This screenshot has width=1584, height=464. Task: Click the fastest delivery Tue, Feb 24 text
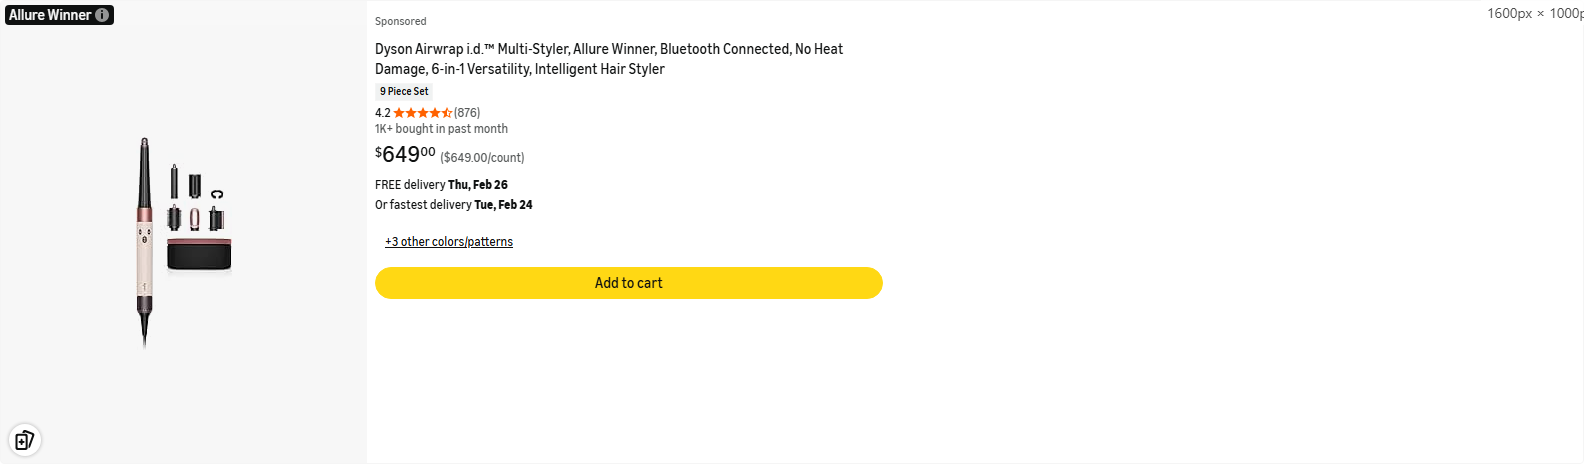(454, 205)
